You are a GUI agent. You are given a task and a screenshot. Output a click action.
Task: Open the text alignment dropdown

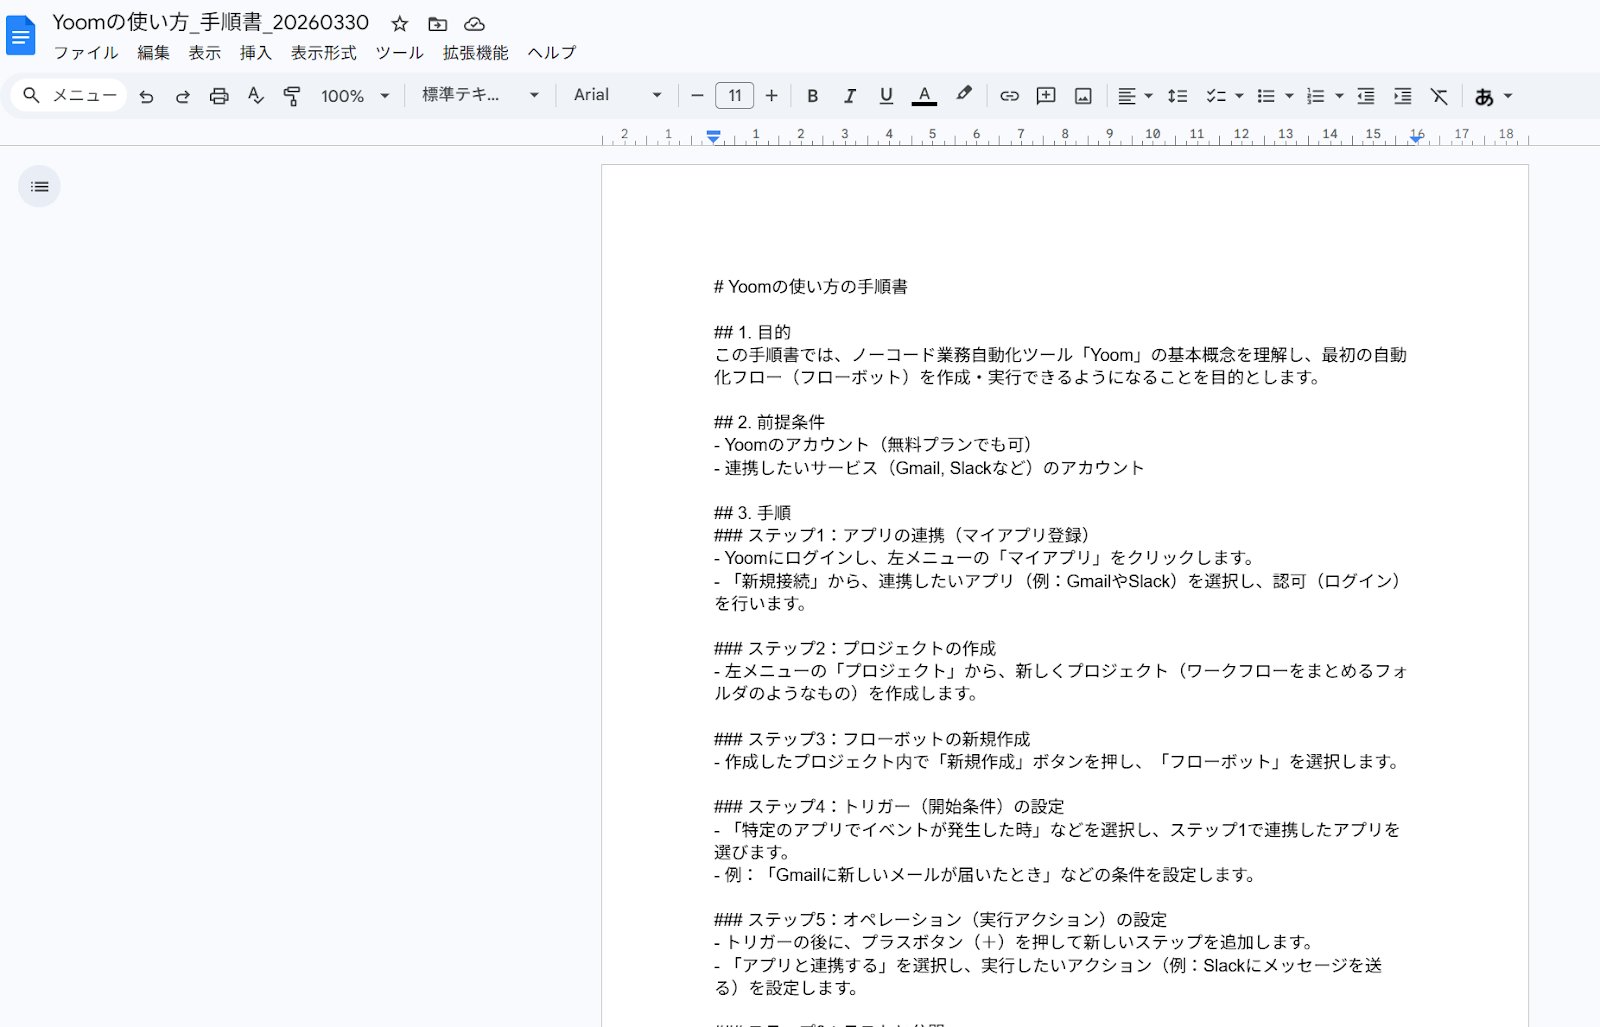[x=1135, y=96]
